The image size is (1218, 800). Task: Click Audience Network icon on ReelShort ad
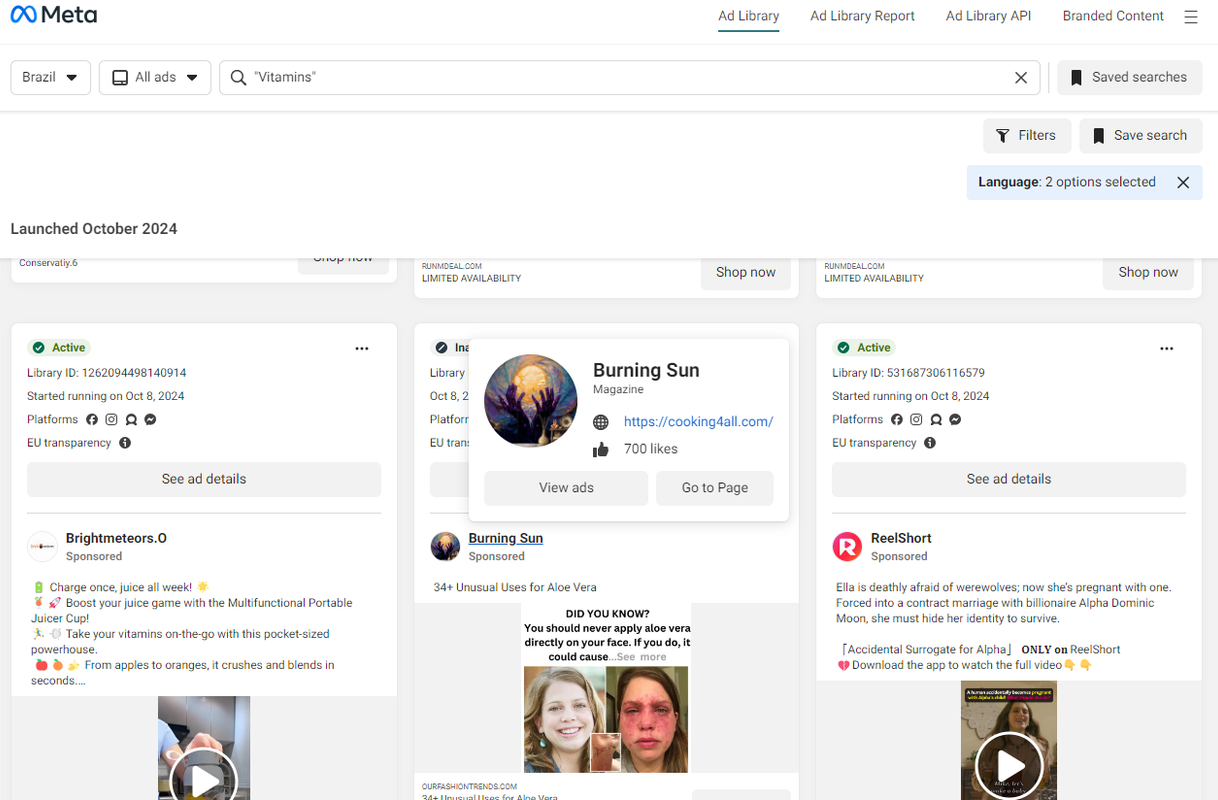936,420
